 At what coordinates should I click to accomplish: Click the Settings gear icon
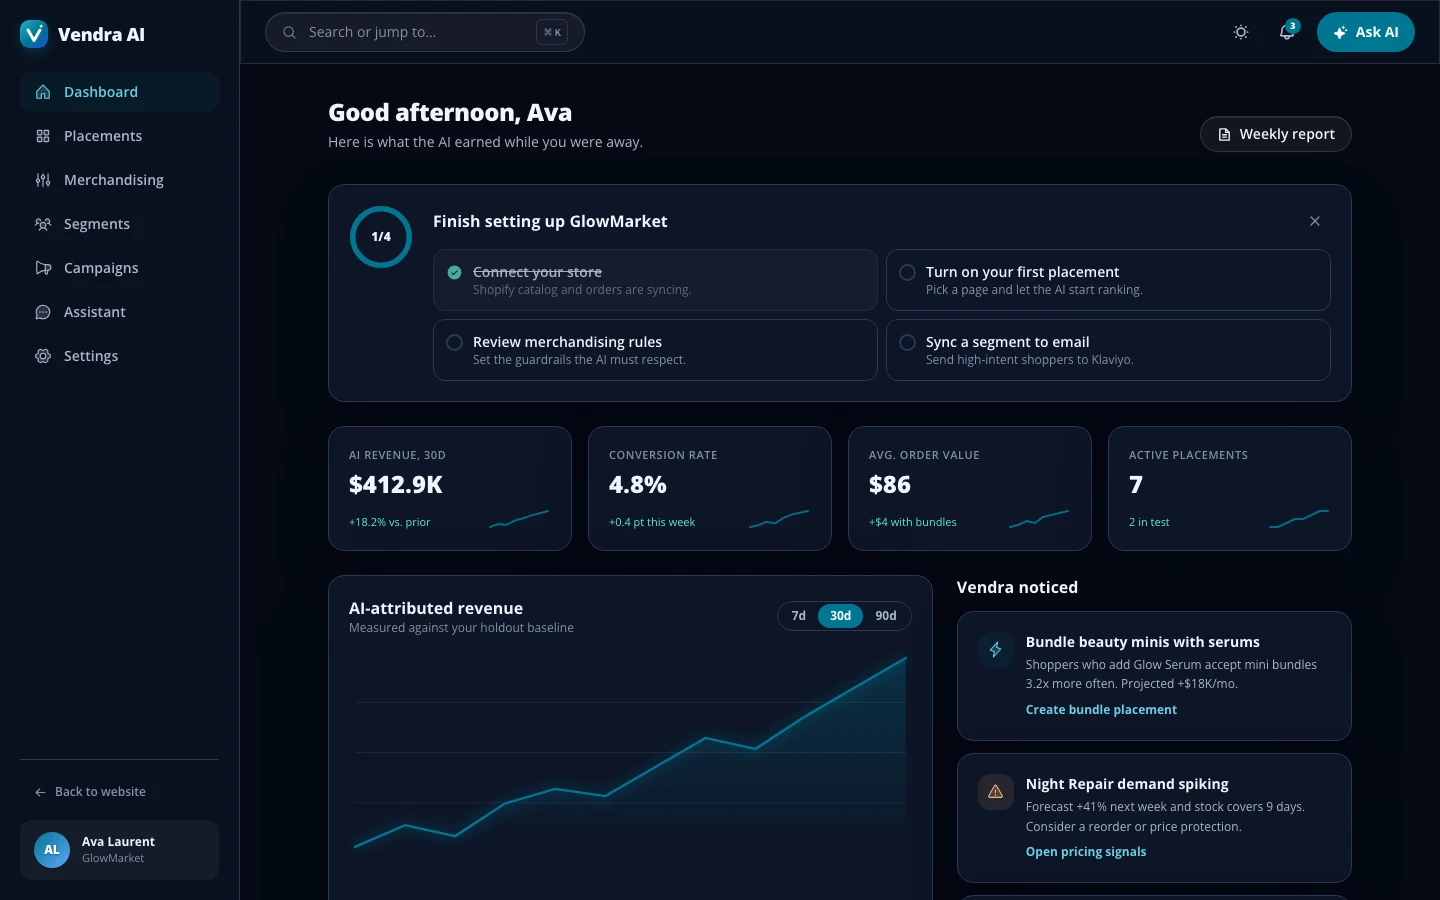click(x=43, y=356)
